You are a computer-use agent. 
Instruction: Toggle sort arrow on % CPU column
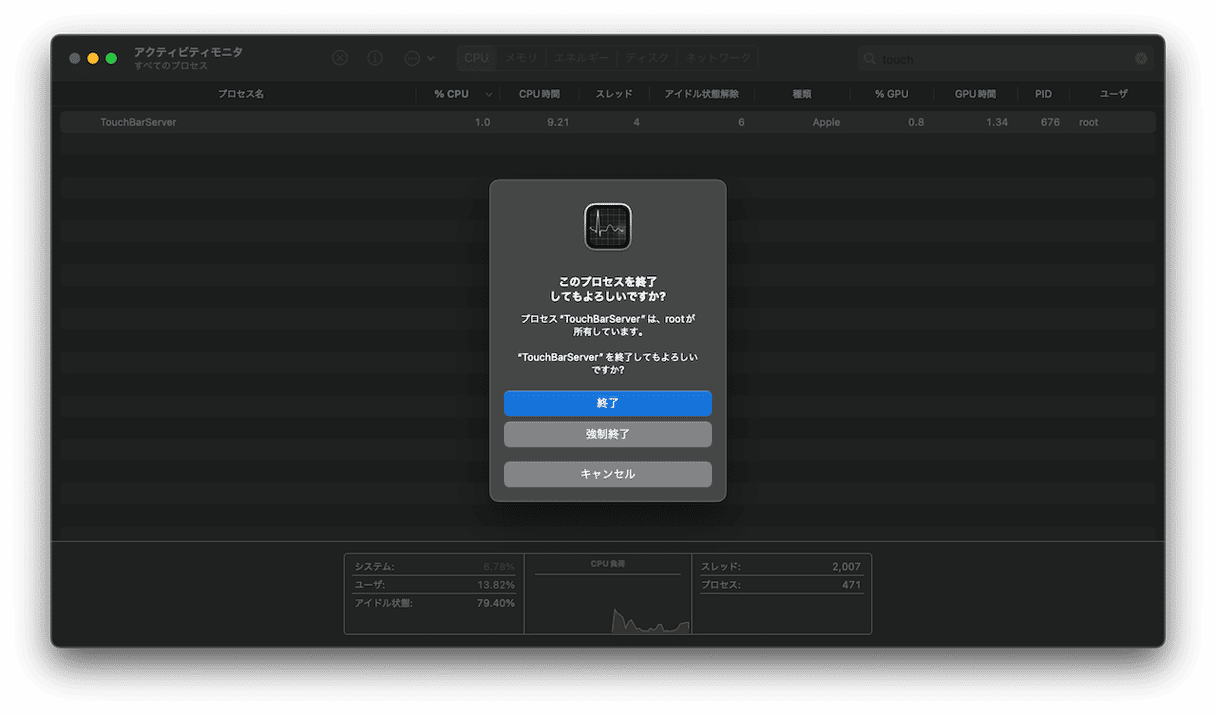[x=489, y=94]
